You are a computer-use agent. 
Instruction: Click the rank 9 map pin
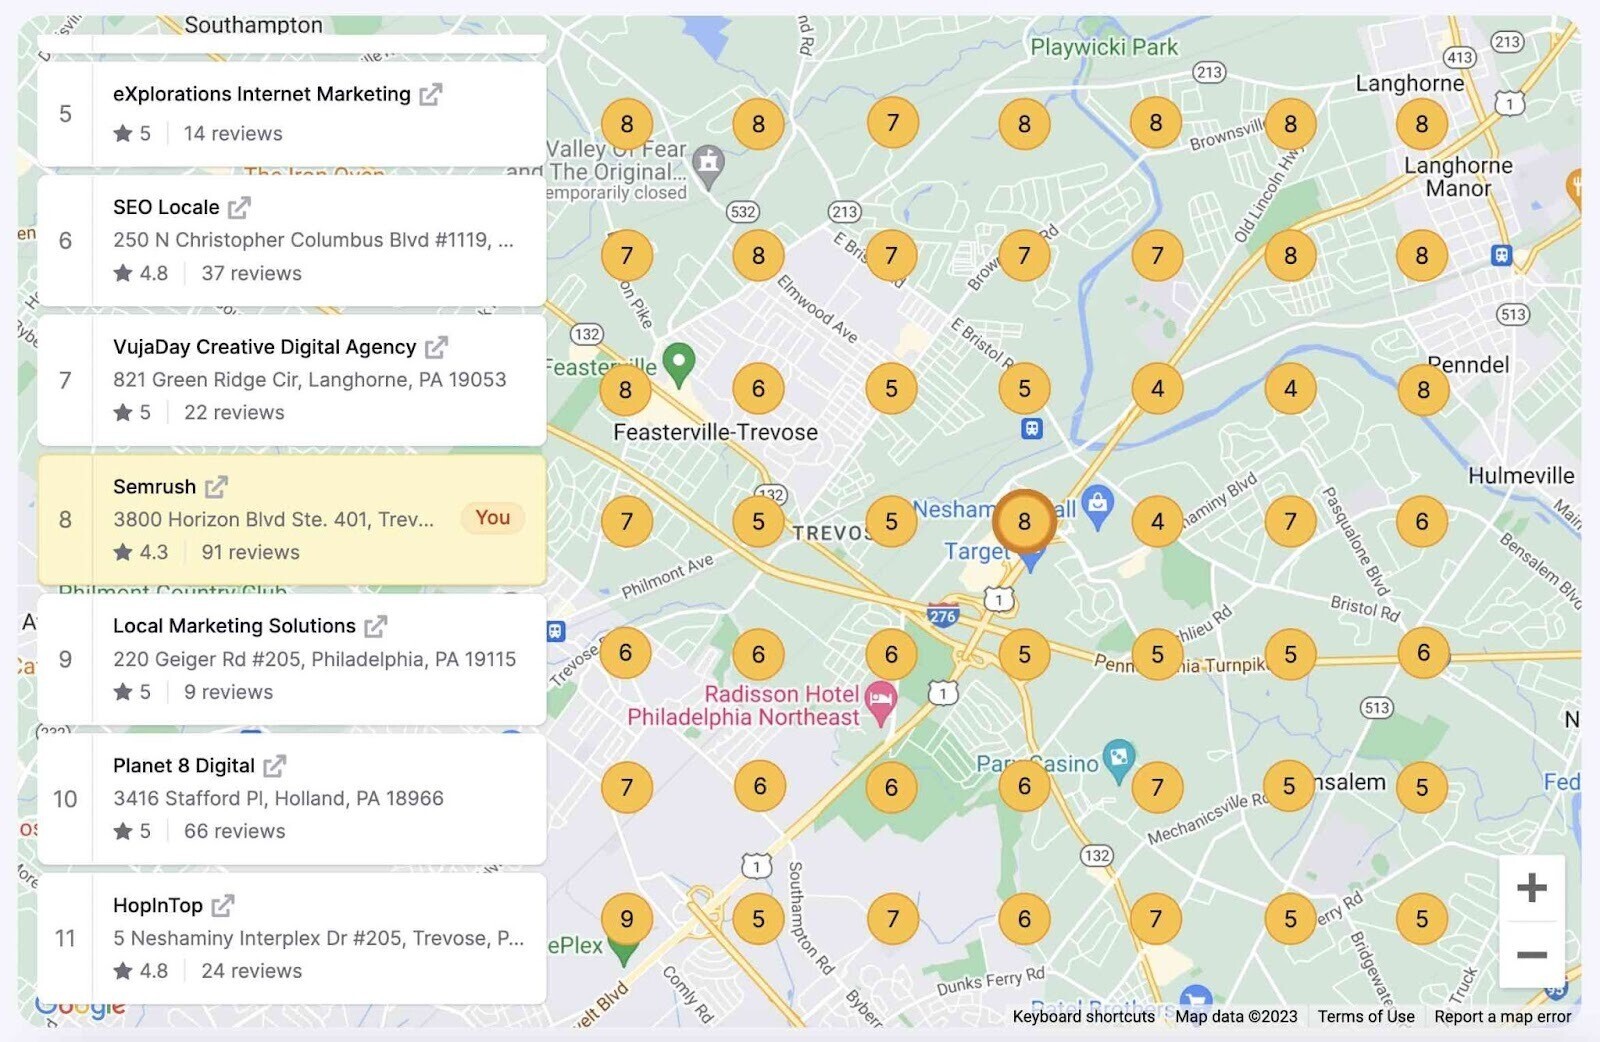click(x=627, y=919)
